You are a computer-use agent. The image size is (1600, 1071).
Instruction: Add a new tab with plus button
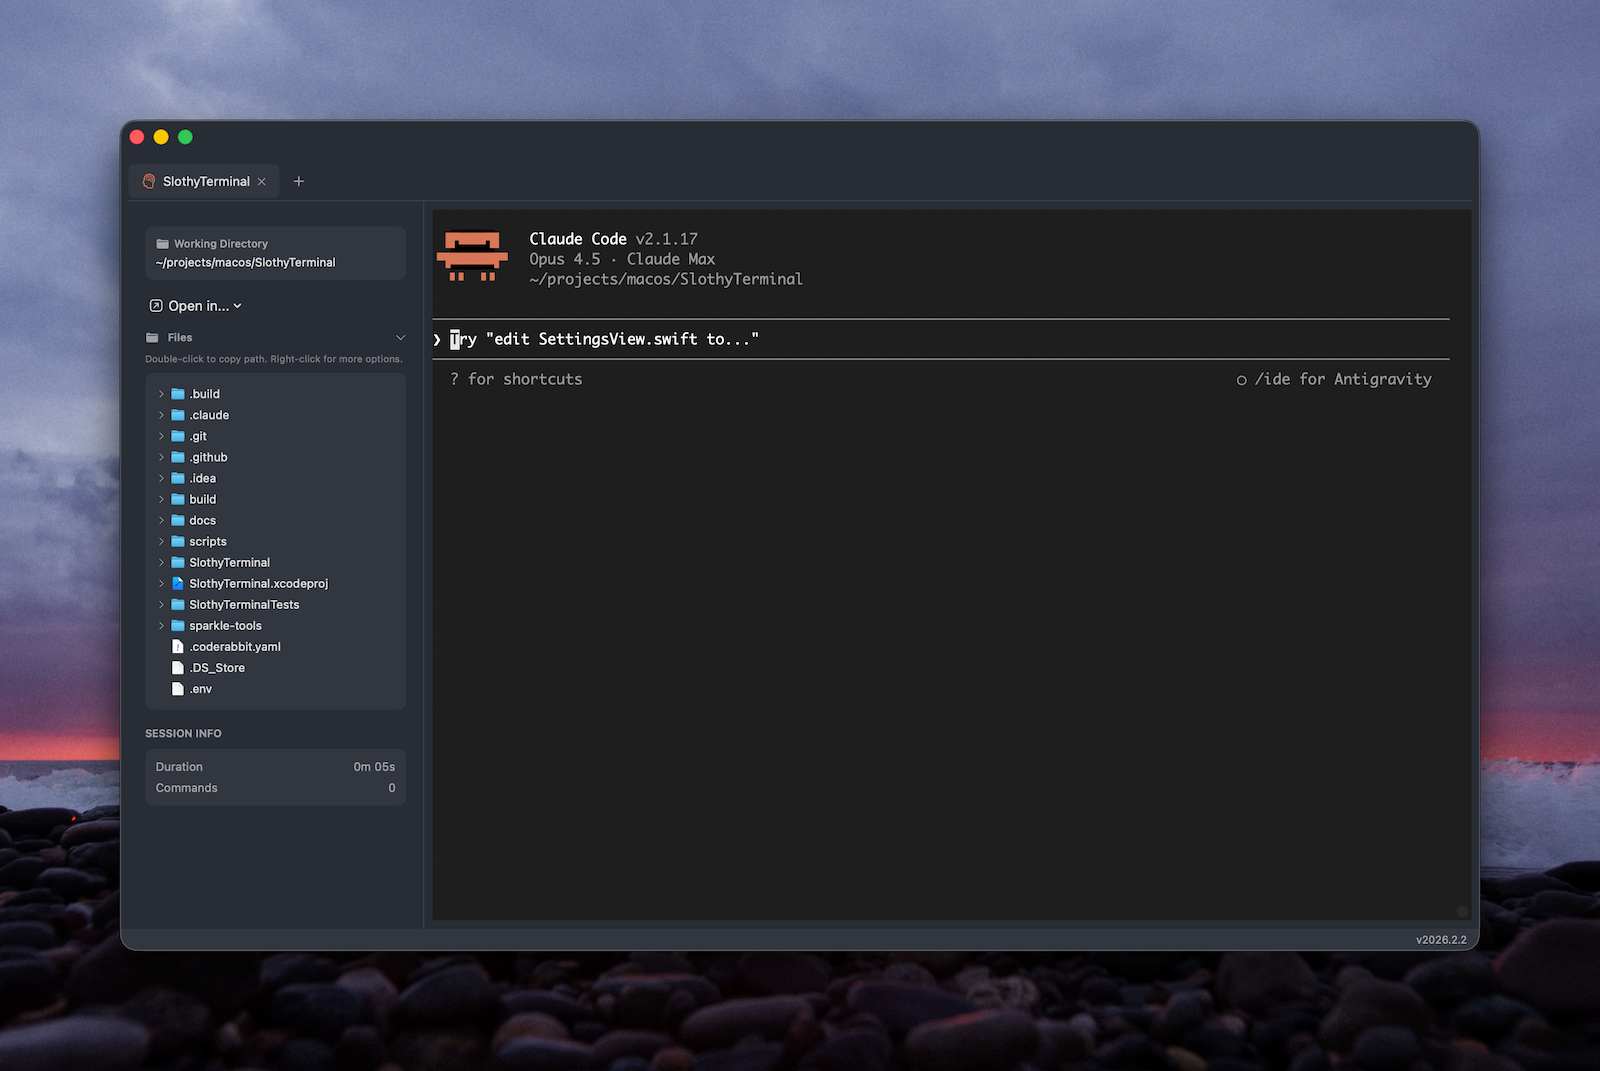[298, 181]
